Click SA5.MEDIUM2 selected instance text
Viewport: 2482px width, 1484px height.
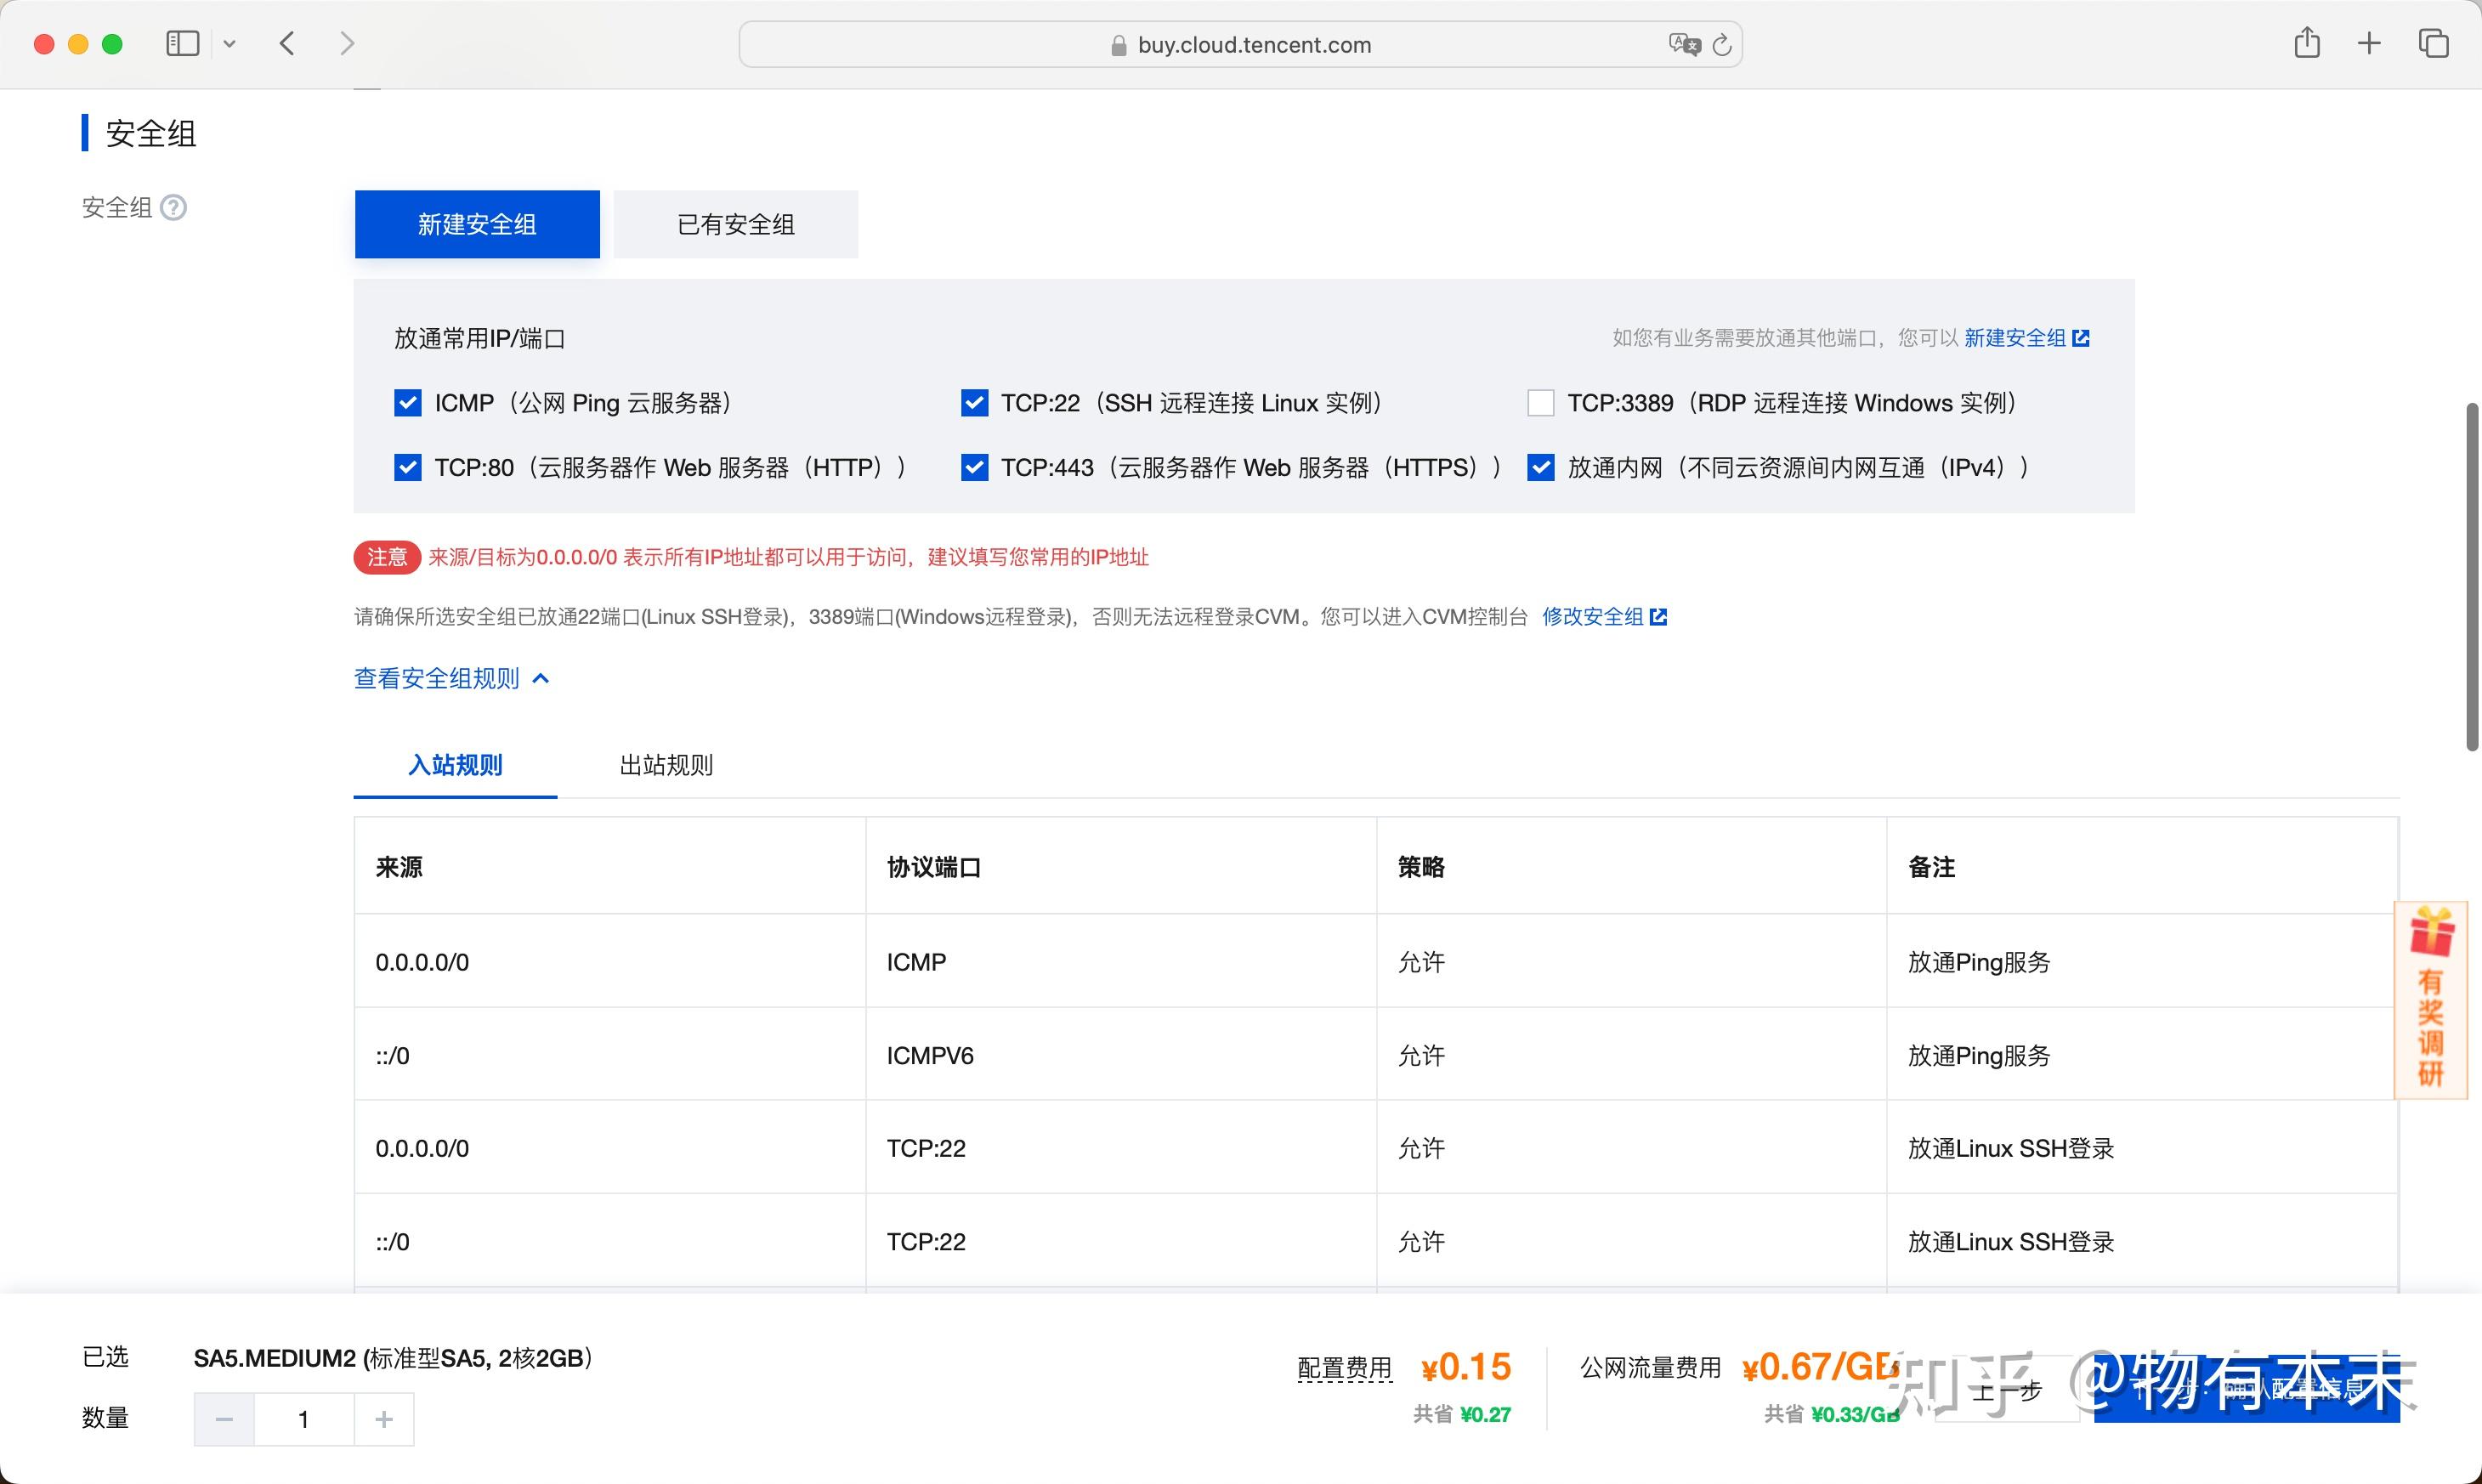point(394,1358)
